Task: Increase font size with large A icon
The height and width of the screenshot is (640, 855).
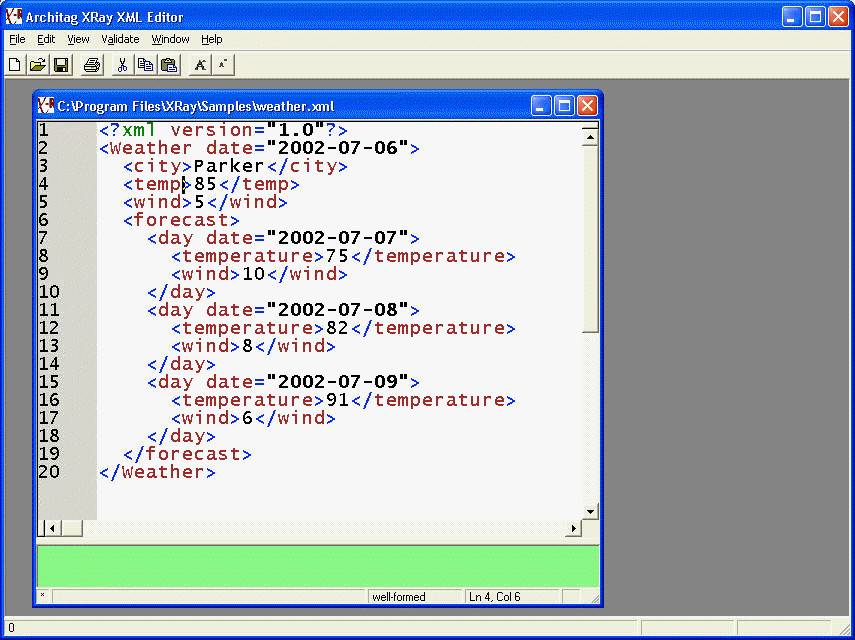Action: (200, 65)
